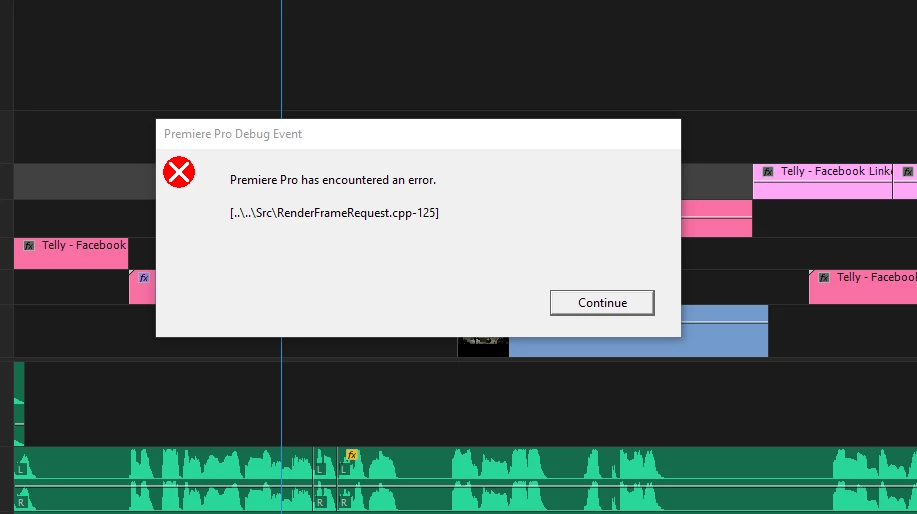Select the RenderFrameRequest.cpp-125 error path text
The image size is (917, 514).
tap(334, 213)
